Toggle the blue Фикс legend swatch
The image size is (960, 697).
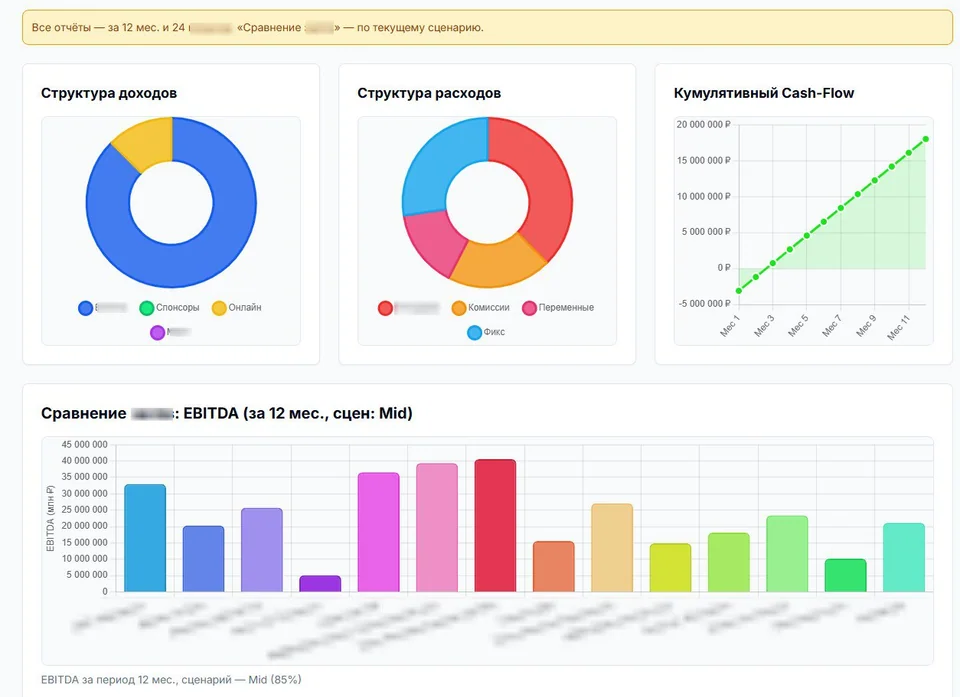point(474,332)
